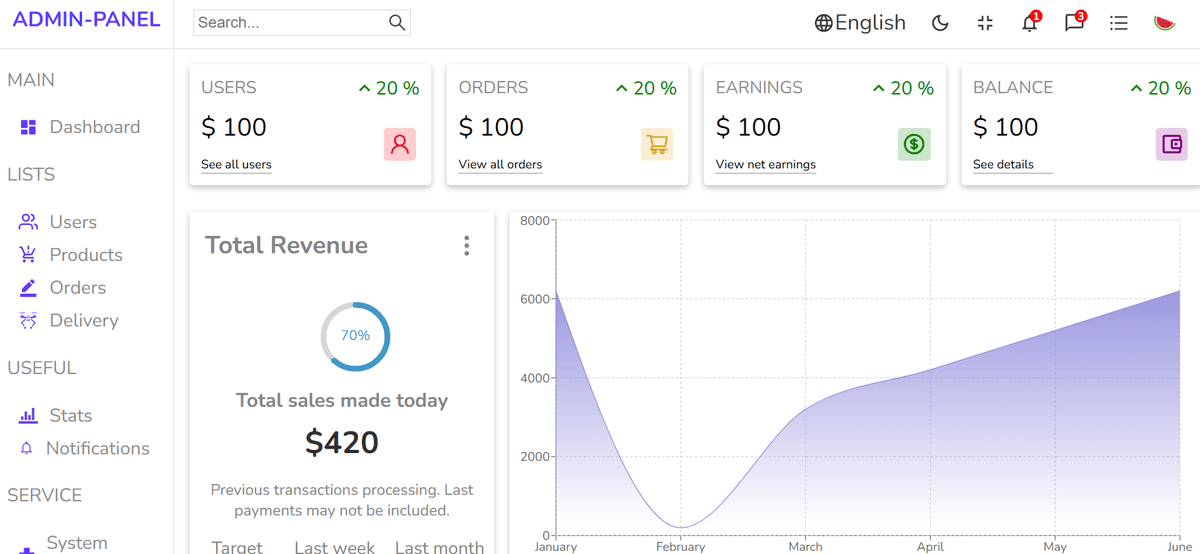
Task: Click the watermelon profile avatar
Action: 1164,23
